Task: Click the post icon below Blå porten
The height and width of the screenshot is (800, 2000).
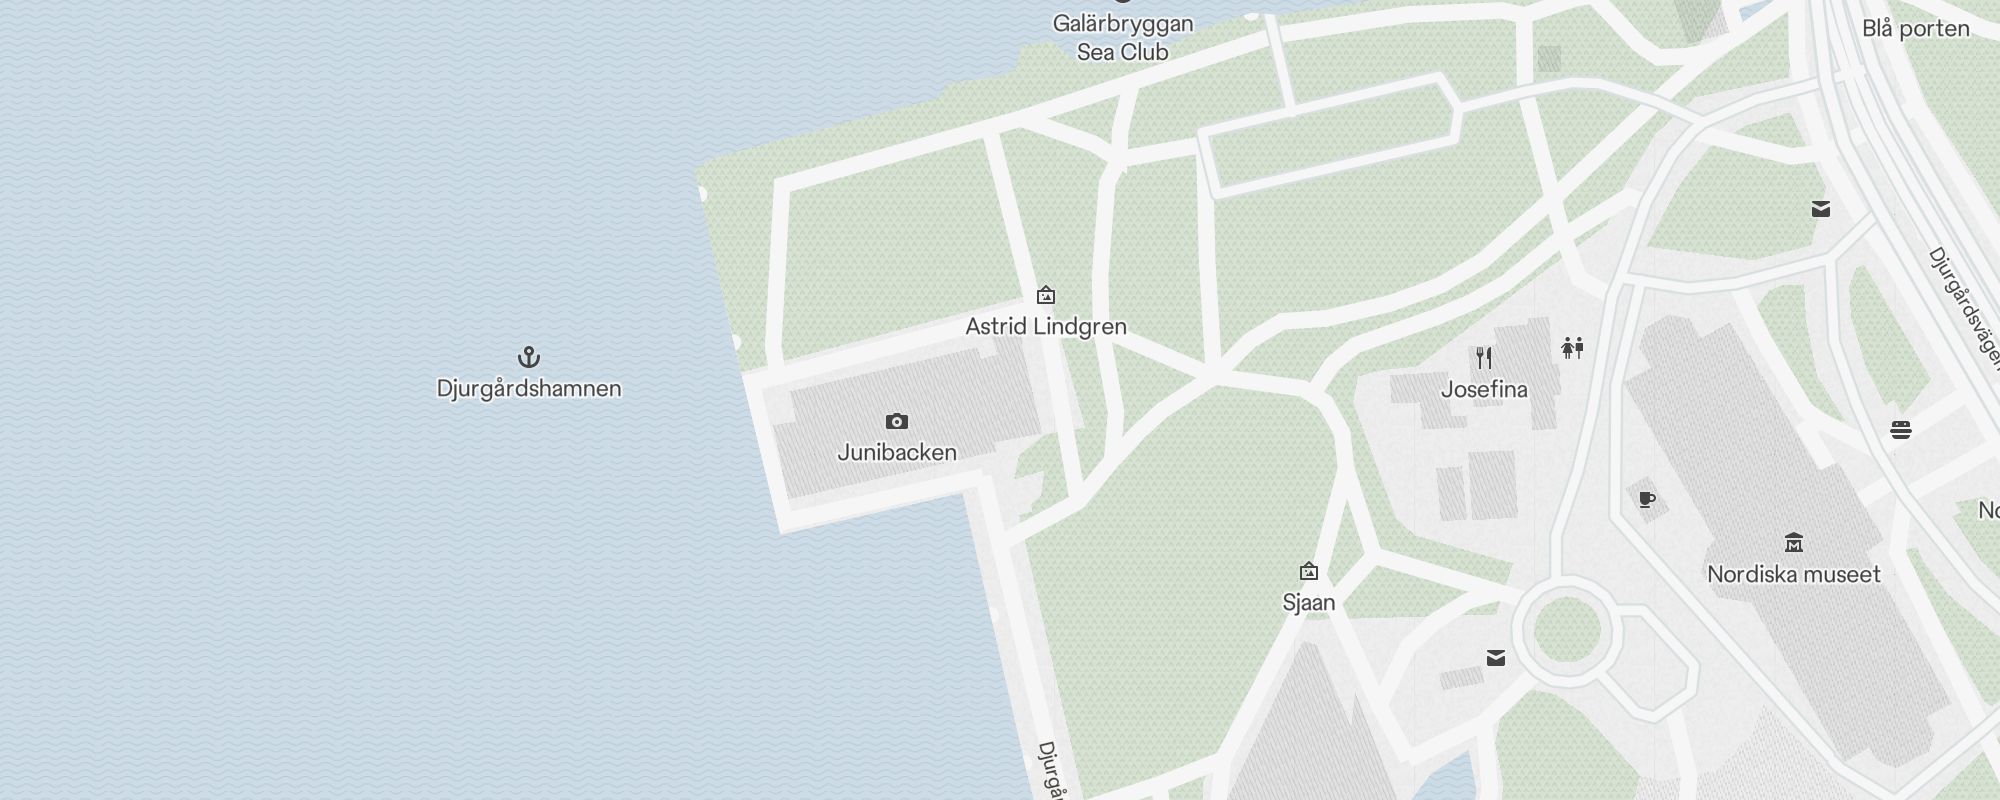Action: click(x=1821, y=209)
